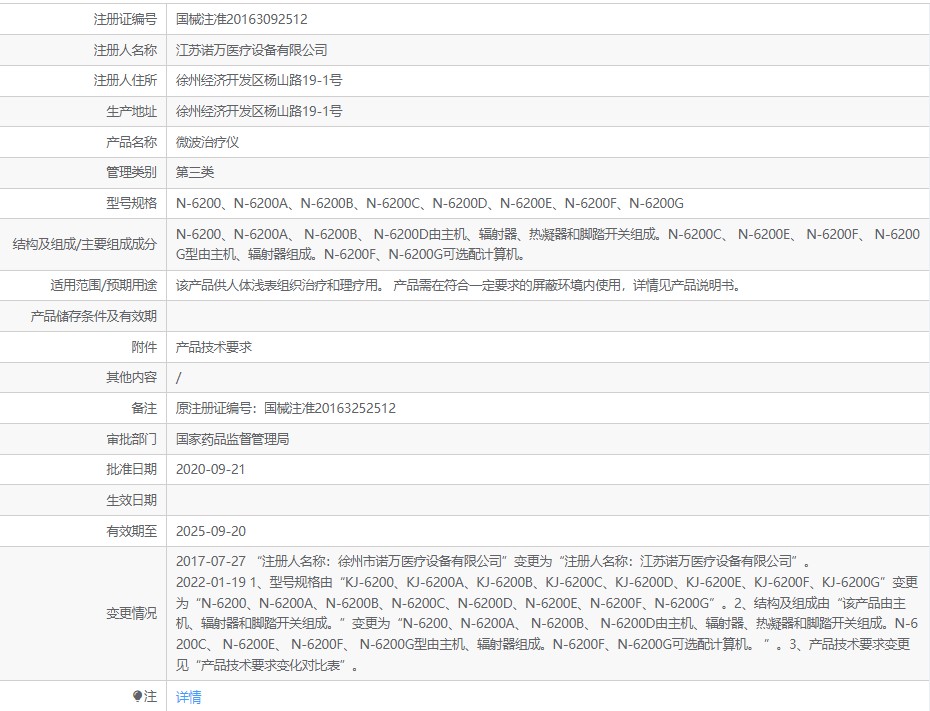
Task: Click the 注册人住所 address 徐州经济开发区杨山路19-1号
Action: pyautogui.click(x=259, y=80)
